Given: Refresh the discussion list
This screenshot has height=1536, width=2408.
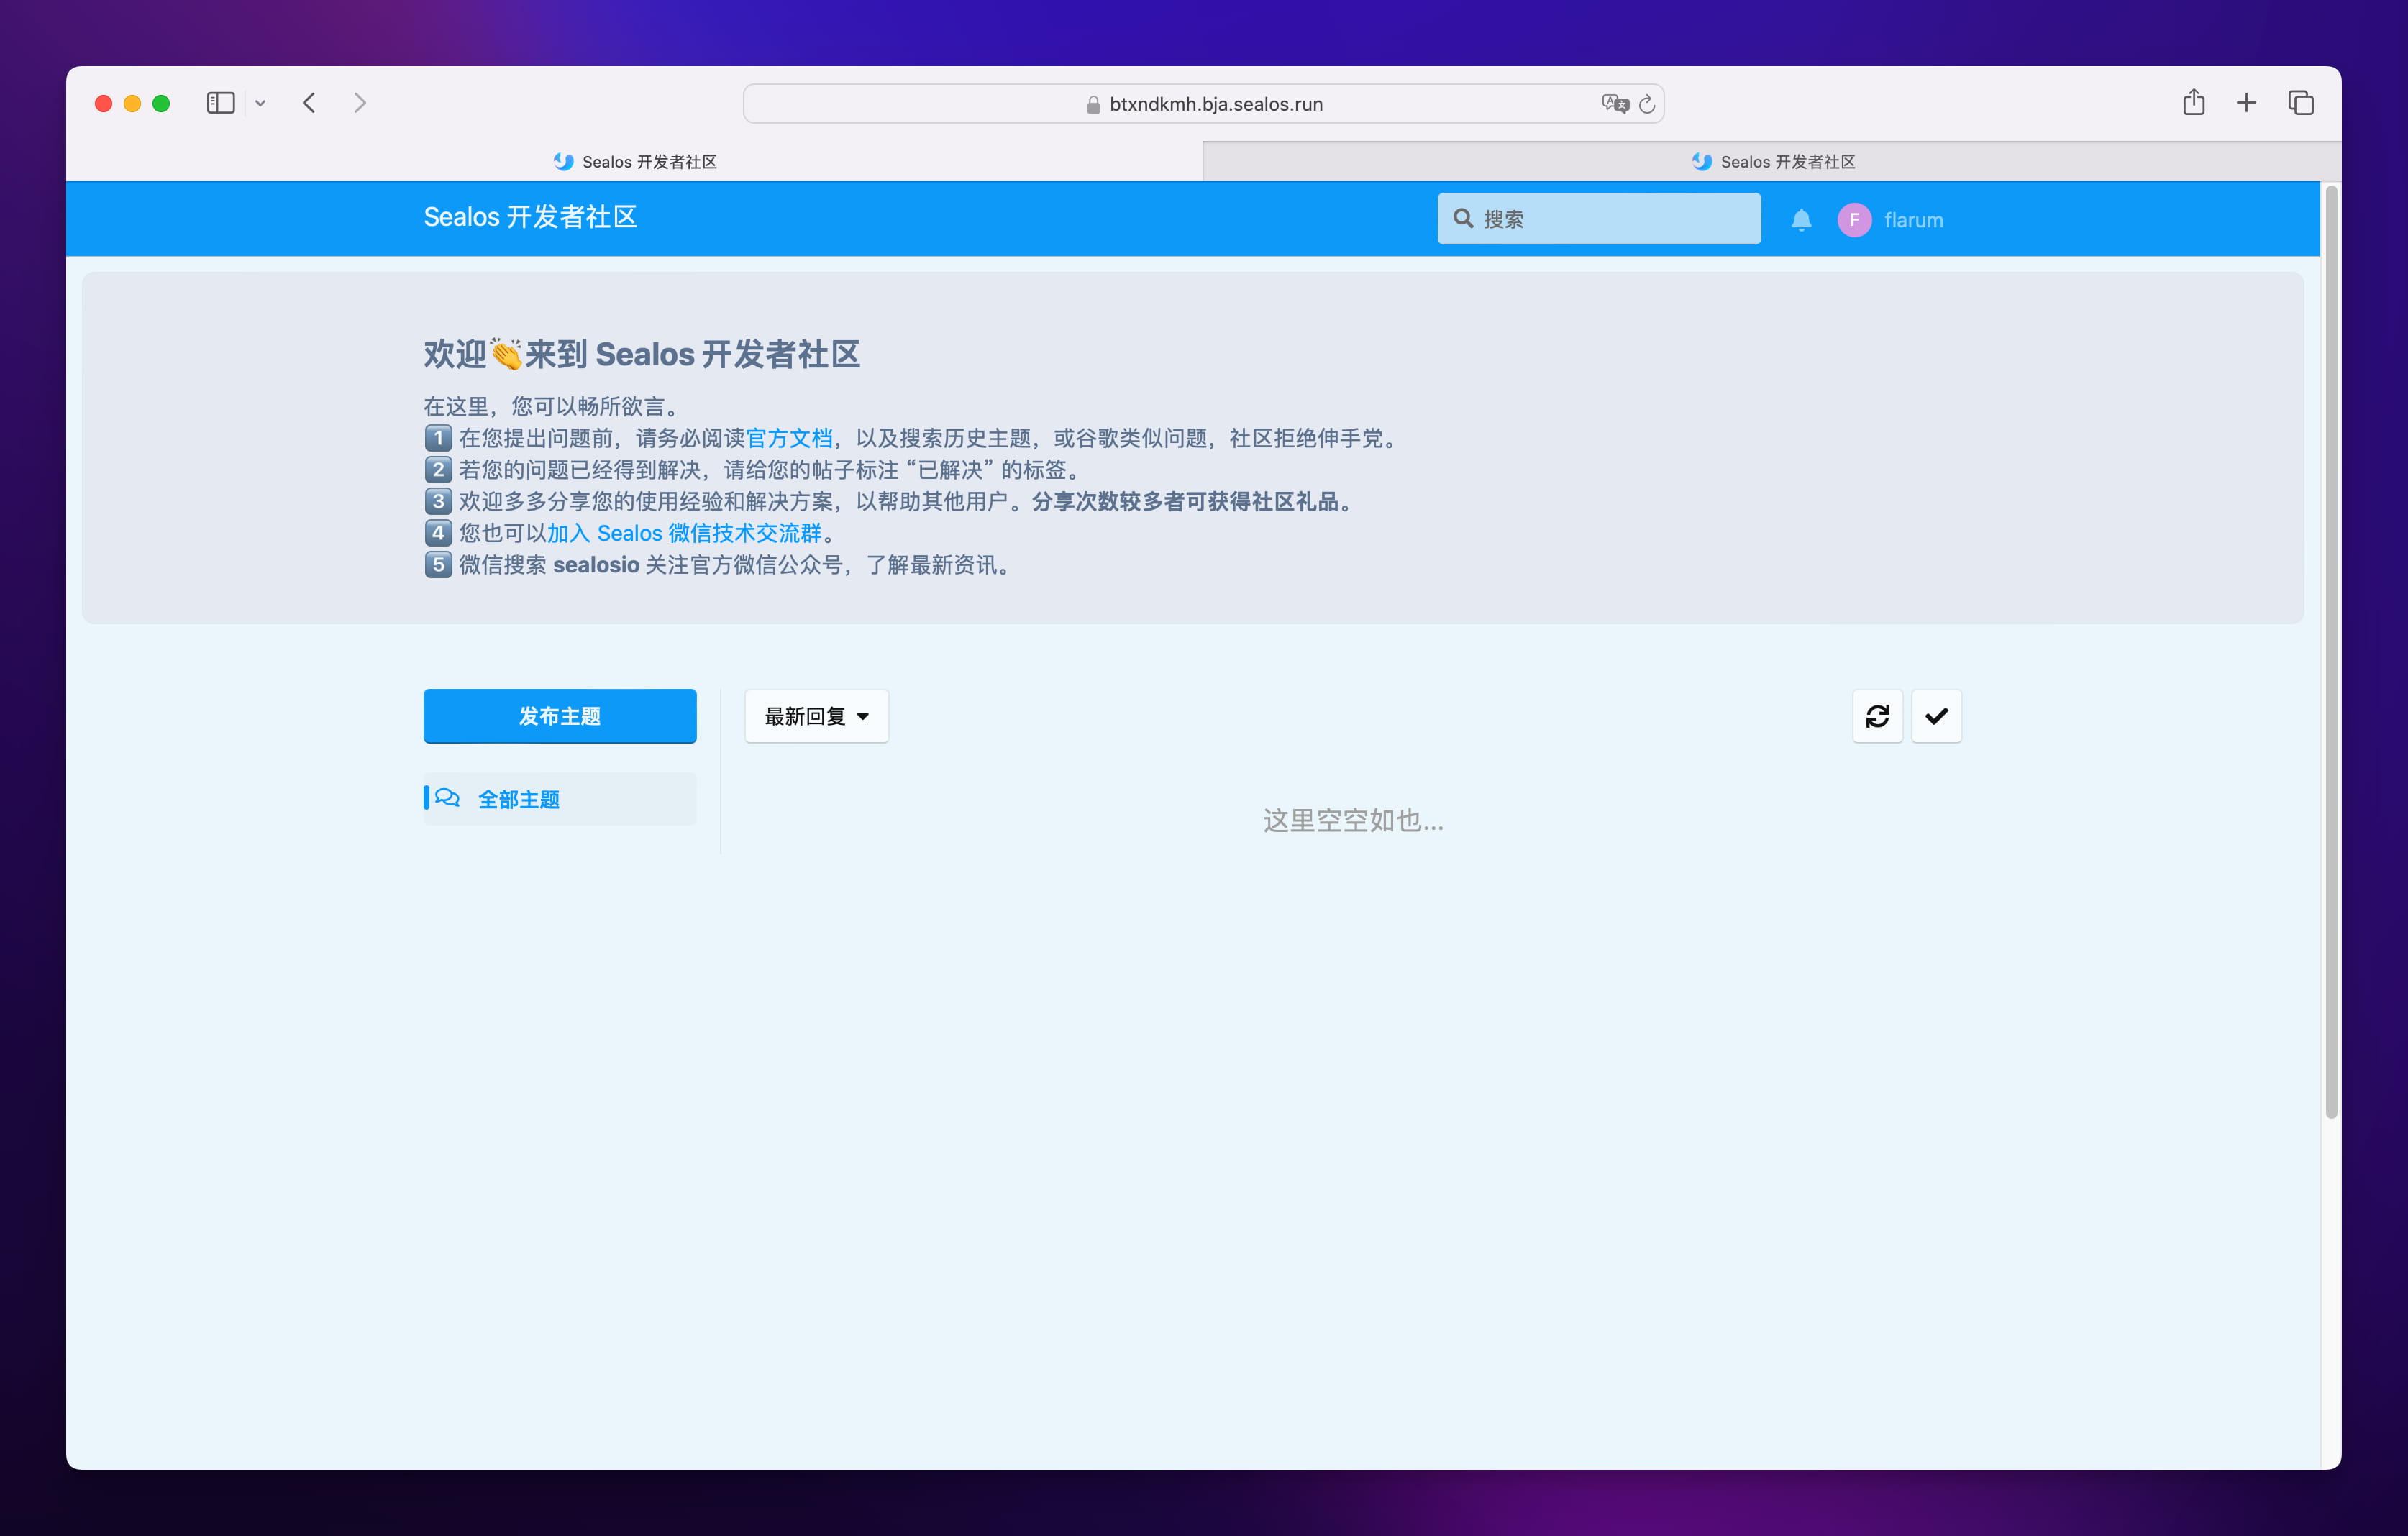Looking at the screenshot, I should pyautogui.click(x=1877, y=716).
